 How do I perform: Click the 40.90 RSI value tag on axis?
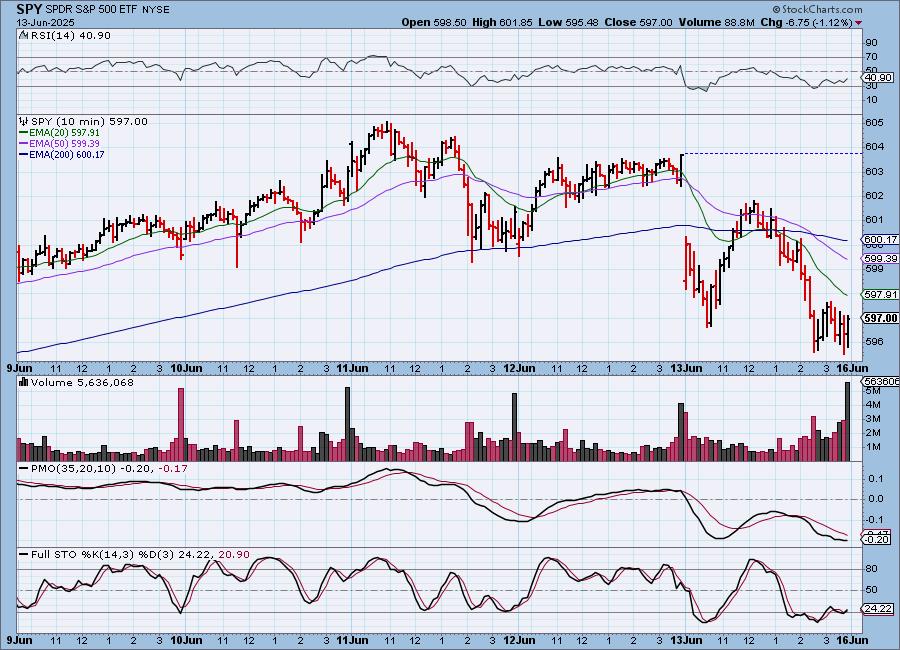coord(879,78)
